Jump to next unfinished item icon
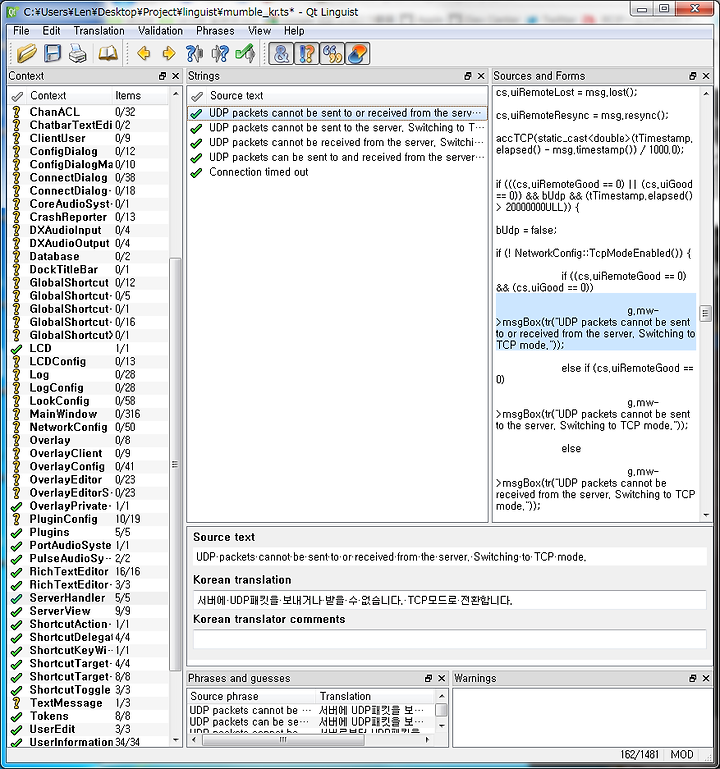The width and height of the screenshot is (720, 769). (220, 53)
